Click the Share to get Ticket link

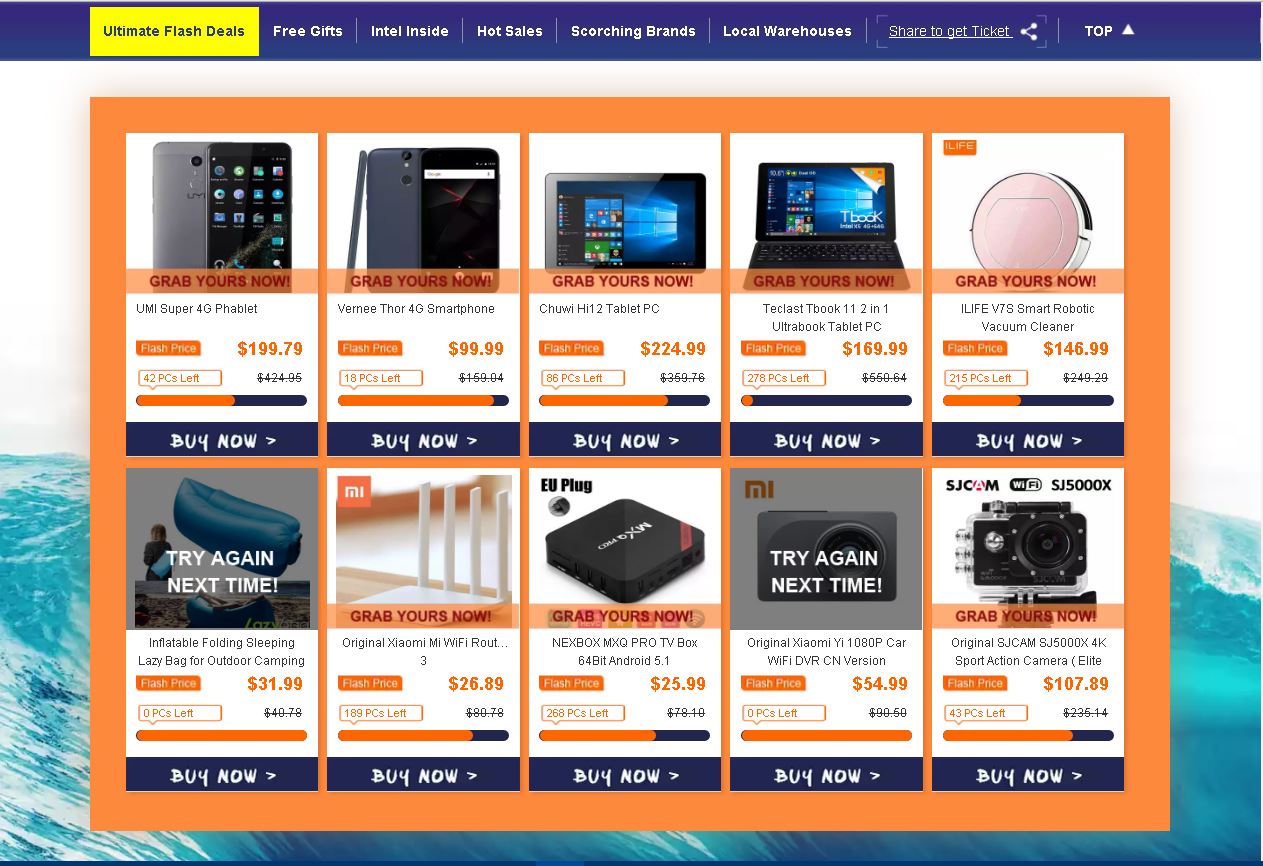(950, 31)
